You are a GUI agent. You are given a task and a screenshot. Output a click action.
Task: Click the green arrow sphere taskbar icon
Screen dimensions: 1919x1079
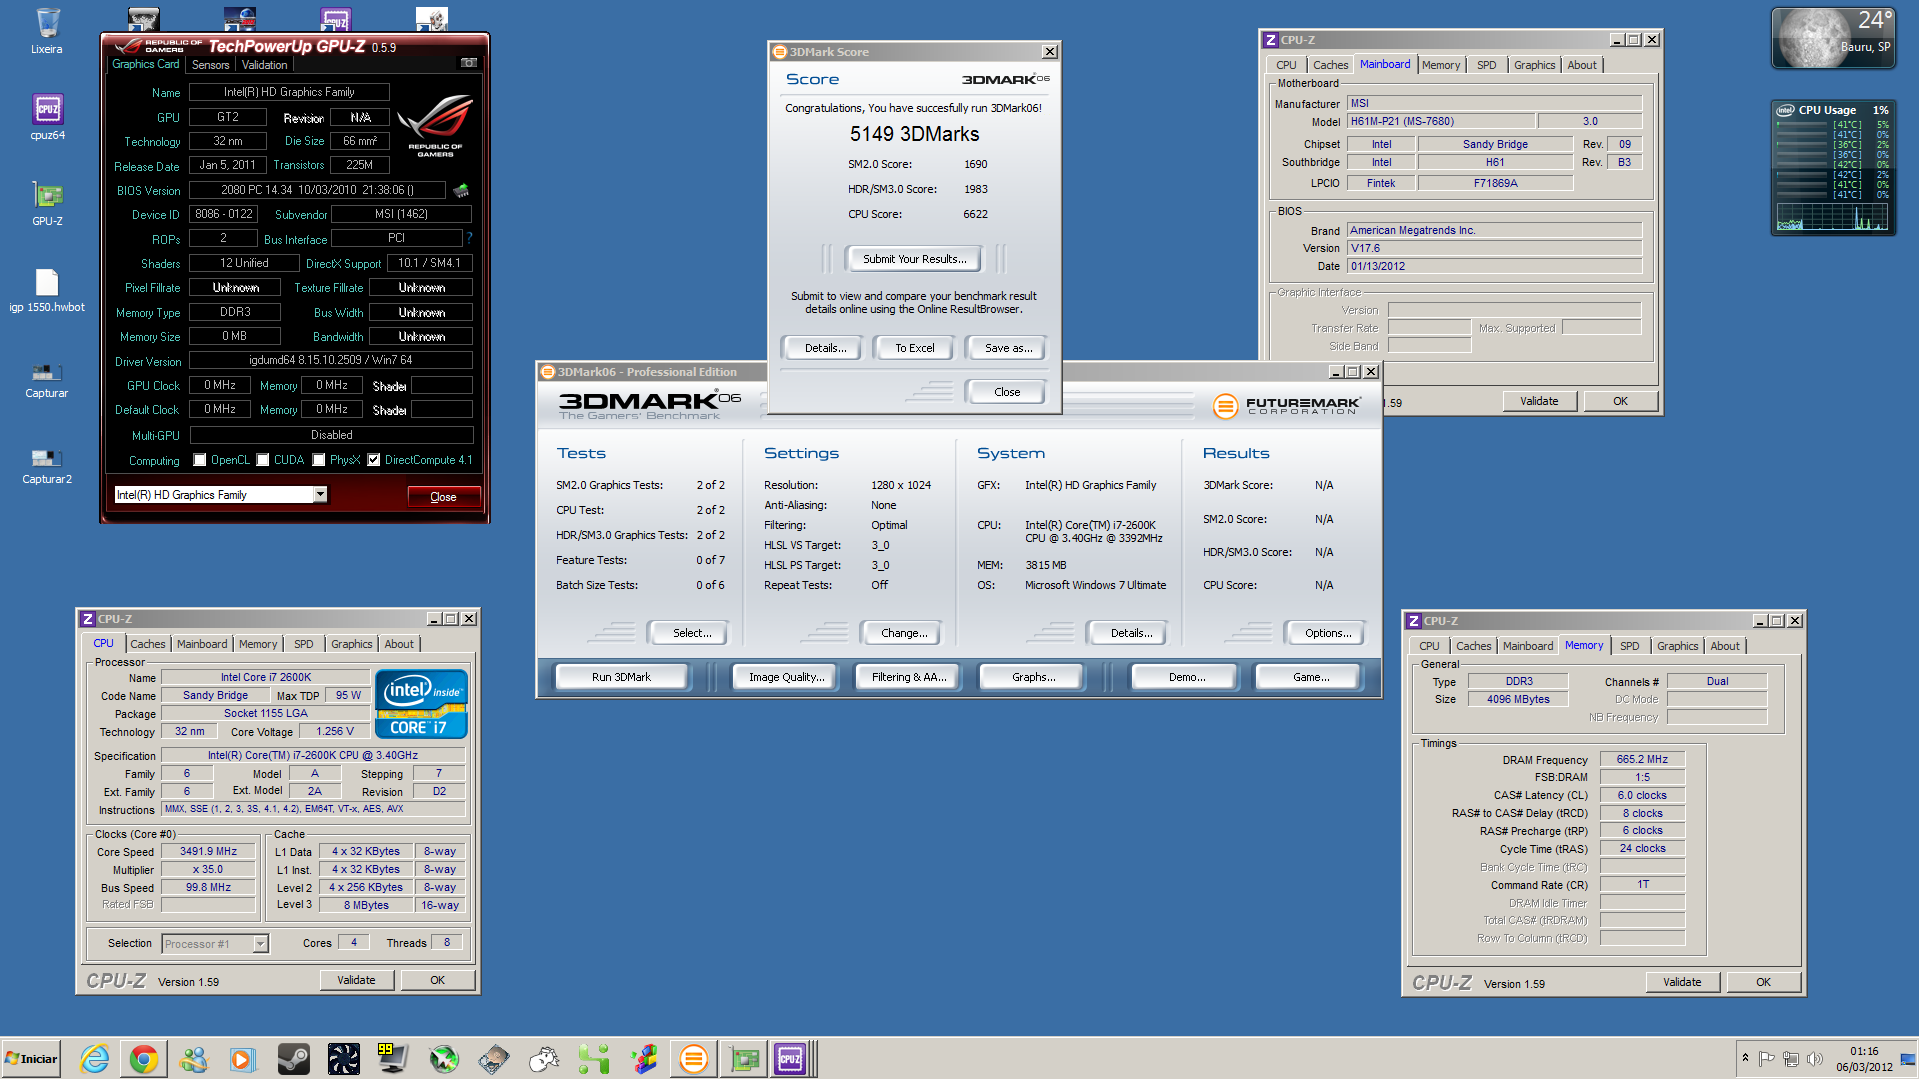click(x=443, y=1059)
